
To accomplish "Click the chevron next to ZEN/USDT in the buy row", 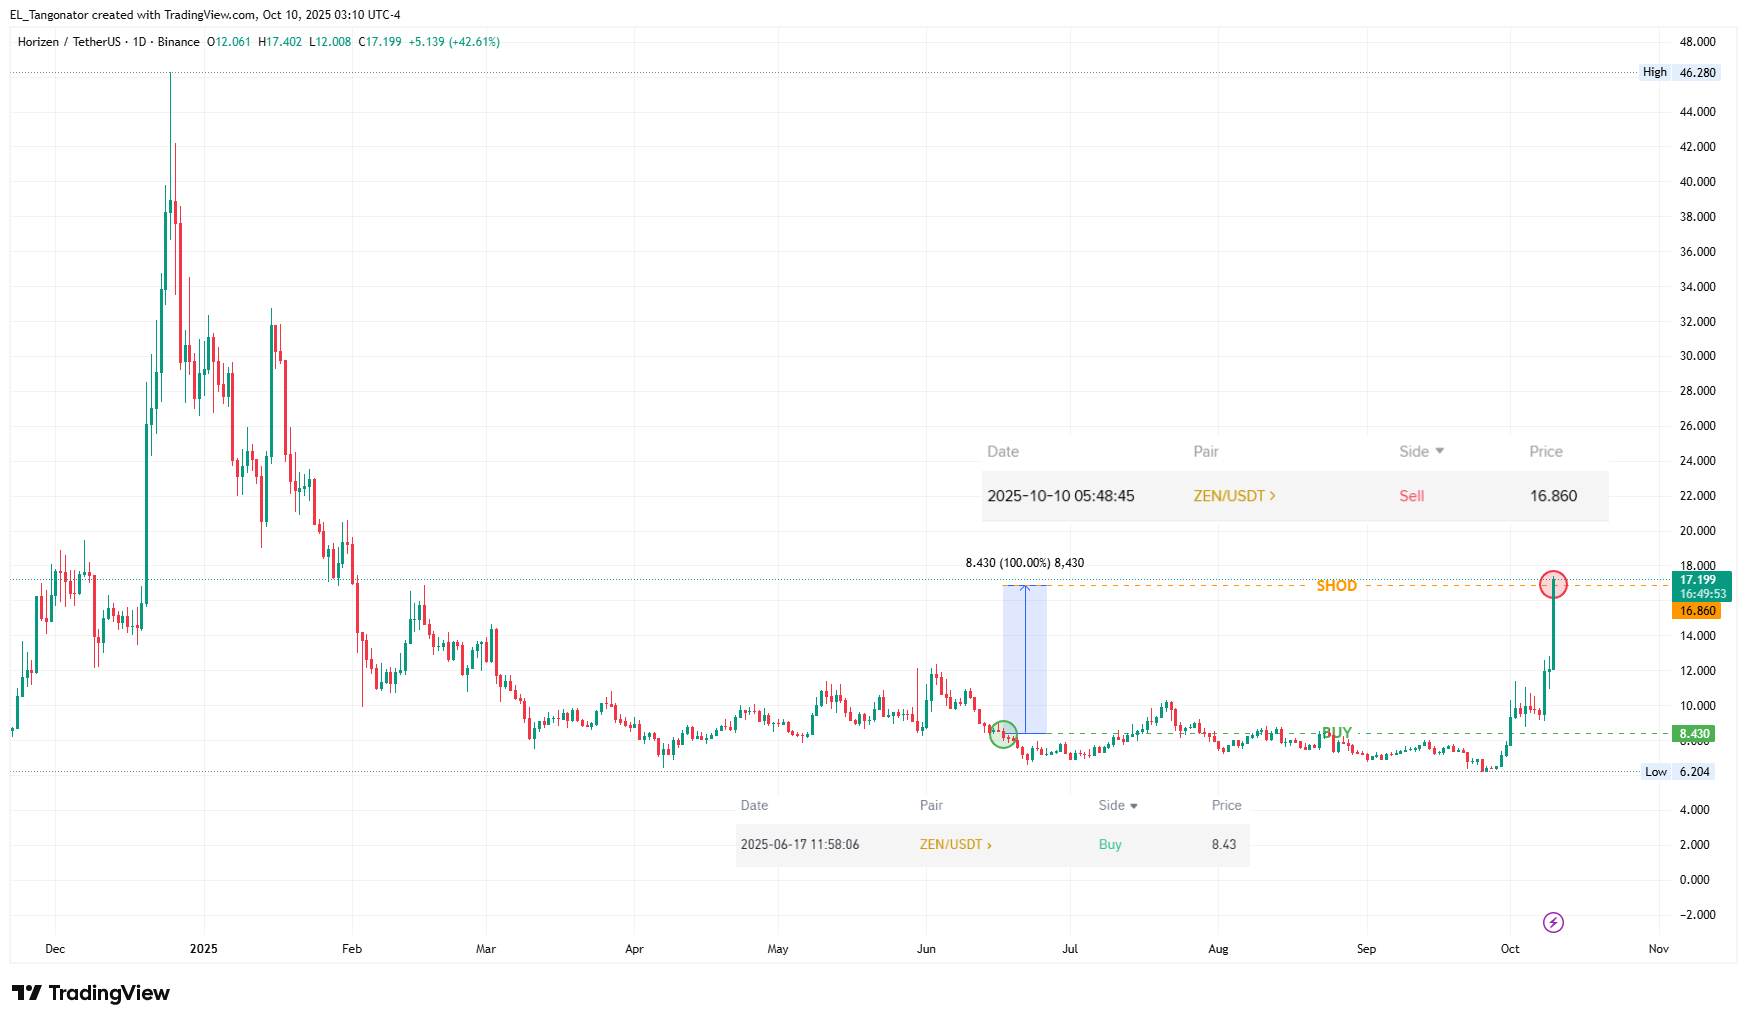I will click(990, 844).
